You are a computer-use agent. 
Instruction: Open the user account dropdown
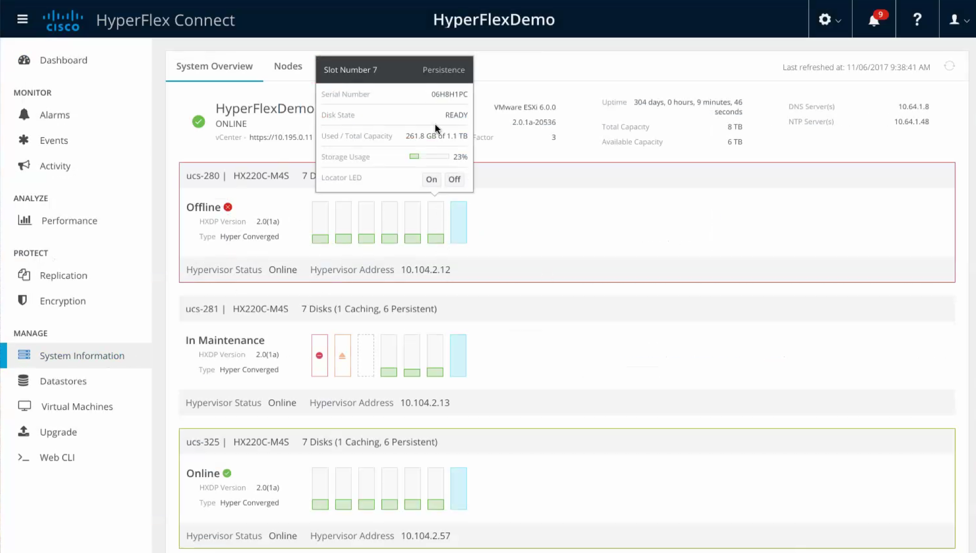pyautogui.click(x=956, y=19)
